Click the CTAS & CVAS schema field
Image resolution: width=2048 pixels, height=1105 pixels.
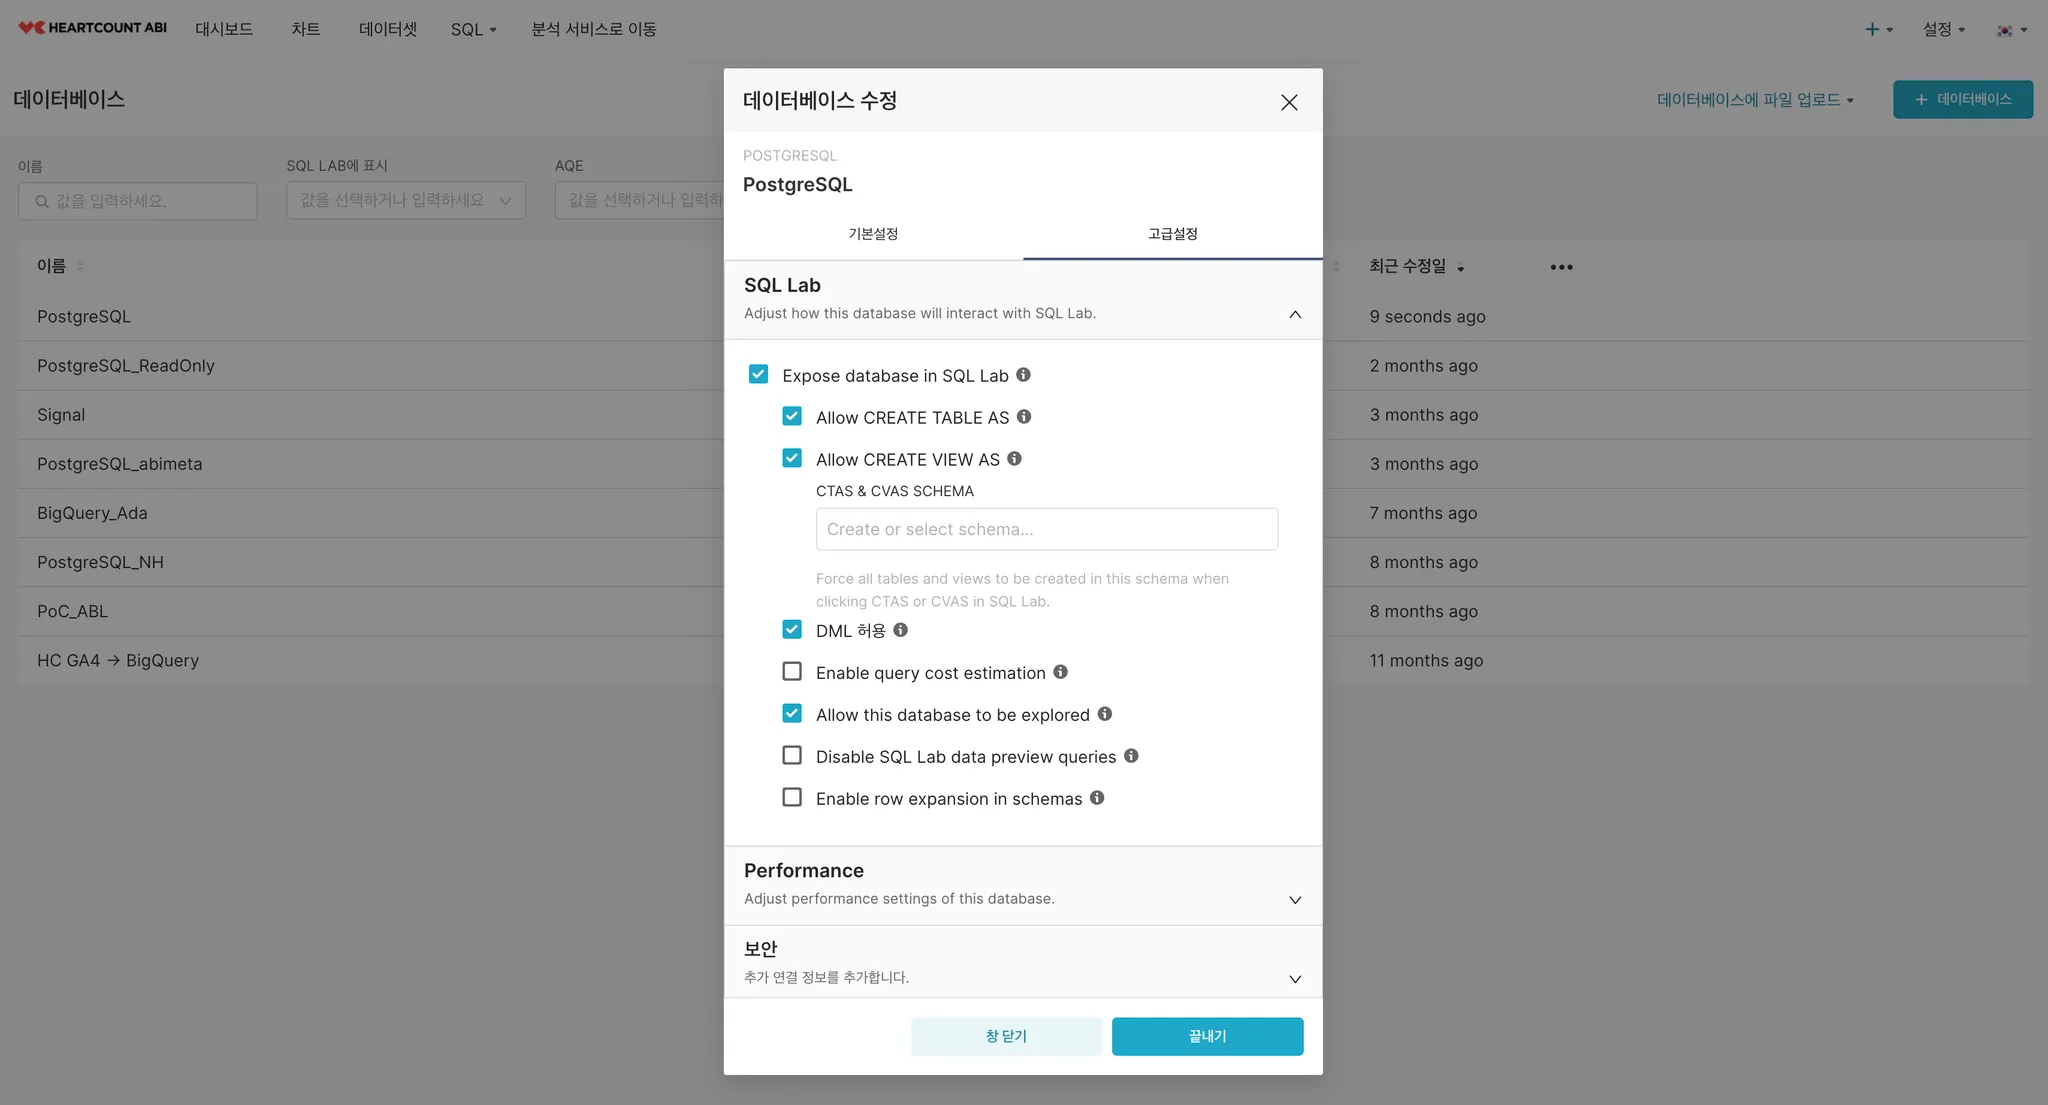(x=1046, y=529)
